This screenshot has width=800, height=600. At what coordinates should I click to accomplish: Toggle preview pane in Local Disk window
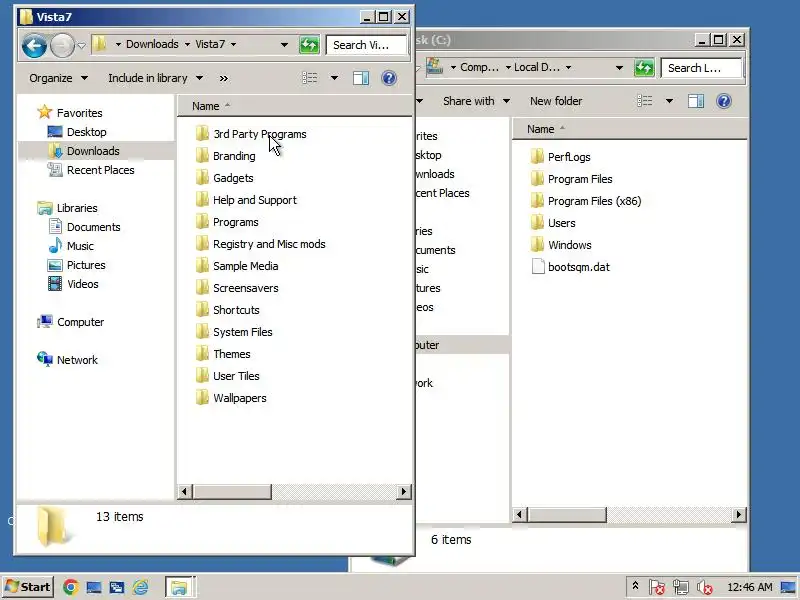point(696,101)
